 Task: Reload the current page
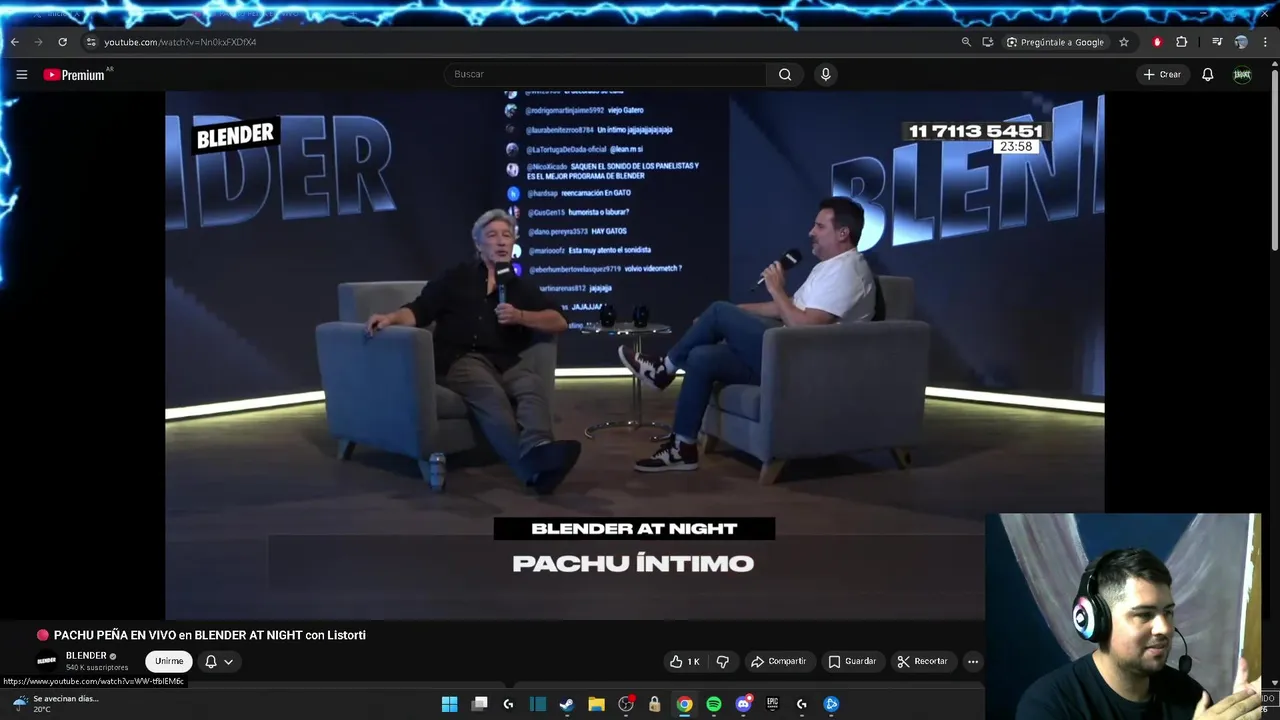(x=62, y=42)
